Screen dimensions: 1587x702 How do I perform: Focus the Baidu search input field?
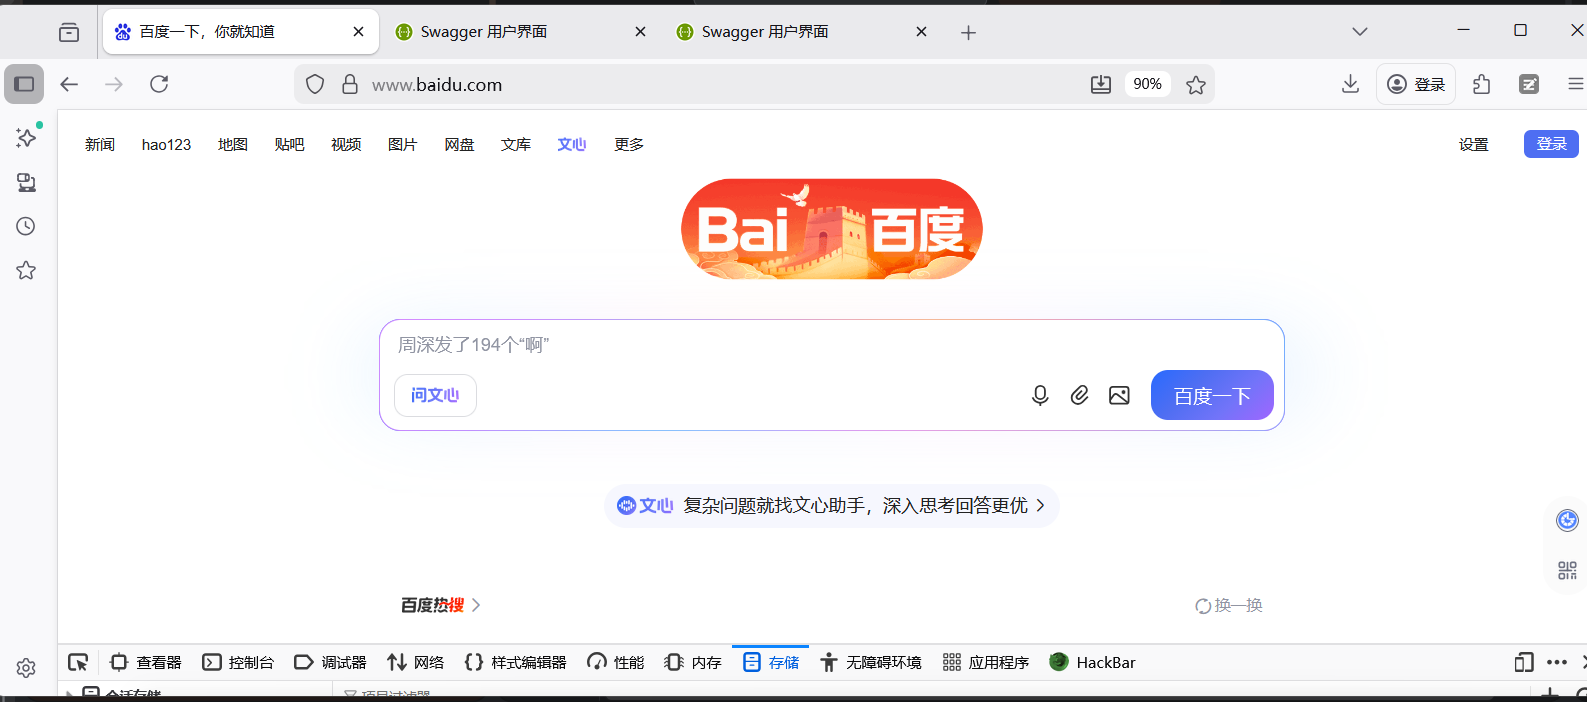click(830, 345)
